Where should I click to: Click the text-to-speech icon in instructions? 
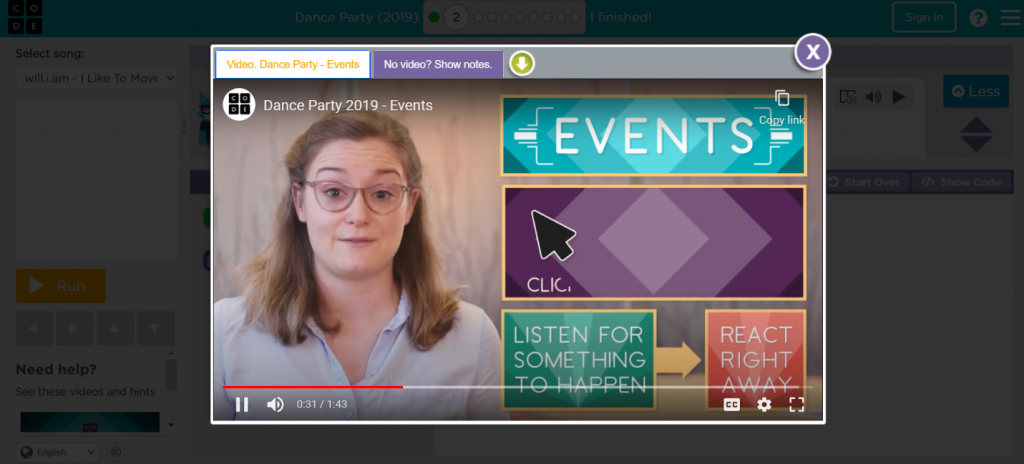click(848, 97)
